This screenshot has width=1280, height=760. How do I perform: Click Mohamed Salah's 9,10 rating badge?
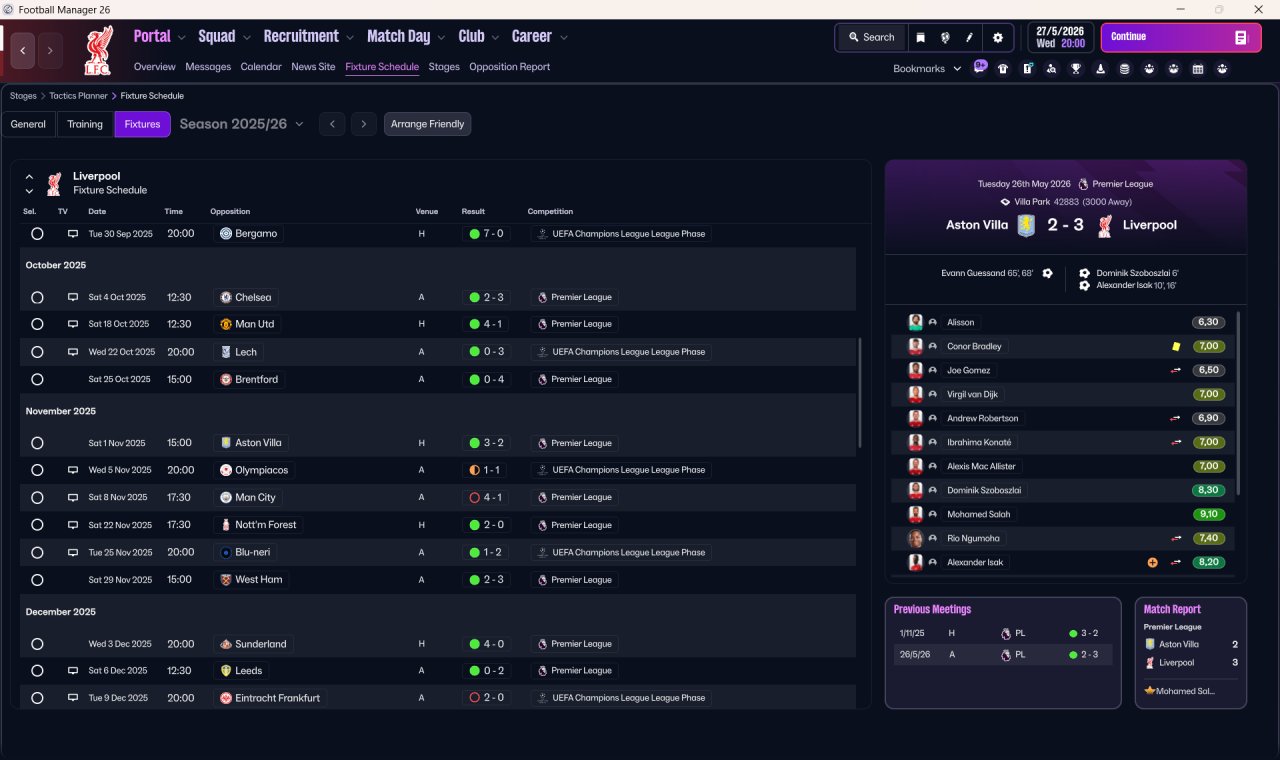click(x=1208, y=514)
